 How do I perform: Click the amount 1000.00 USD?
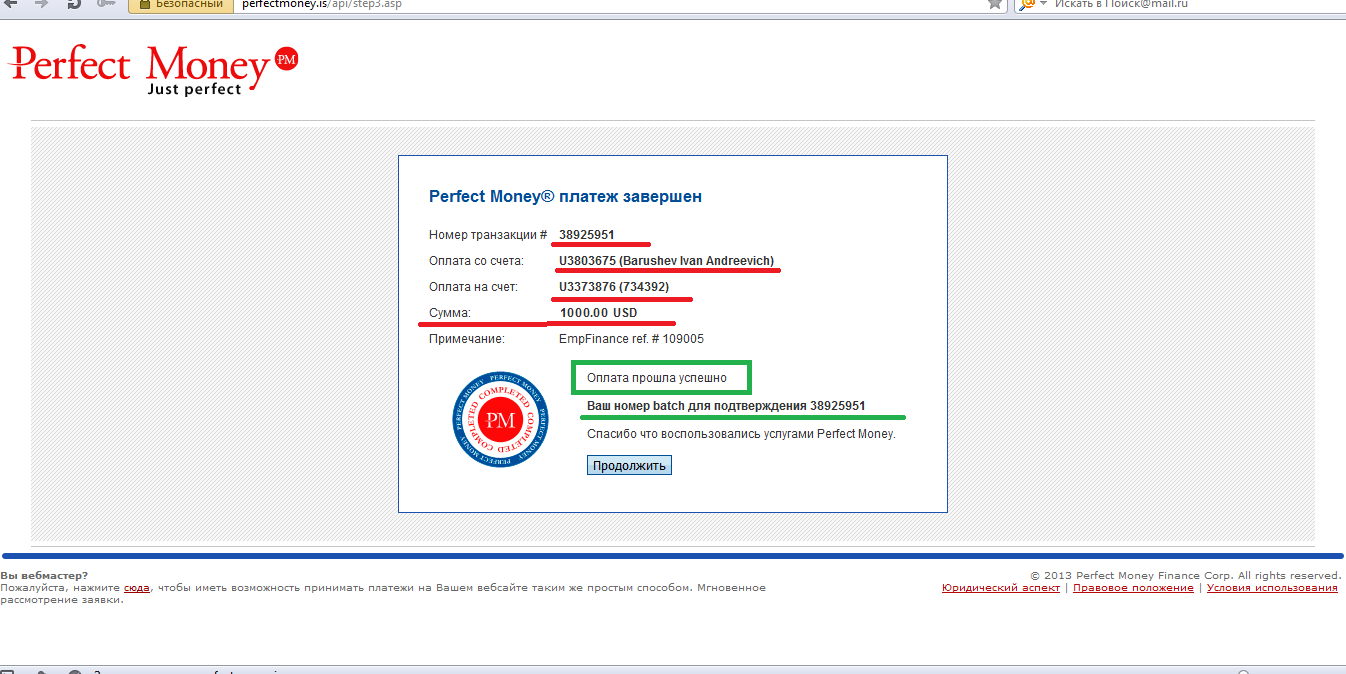tap(599, 313)
